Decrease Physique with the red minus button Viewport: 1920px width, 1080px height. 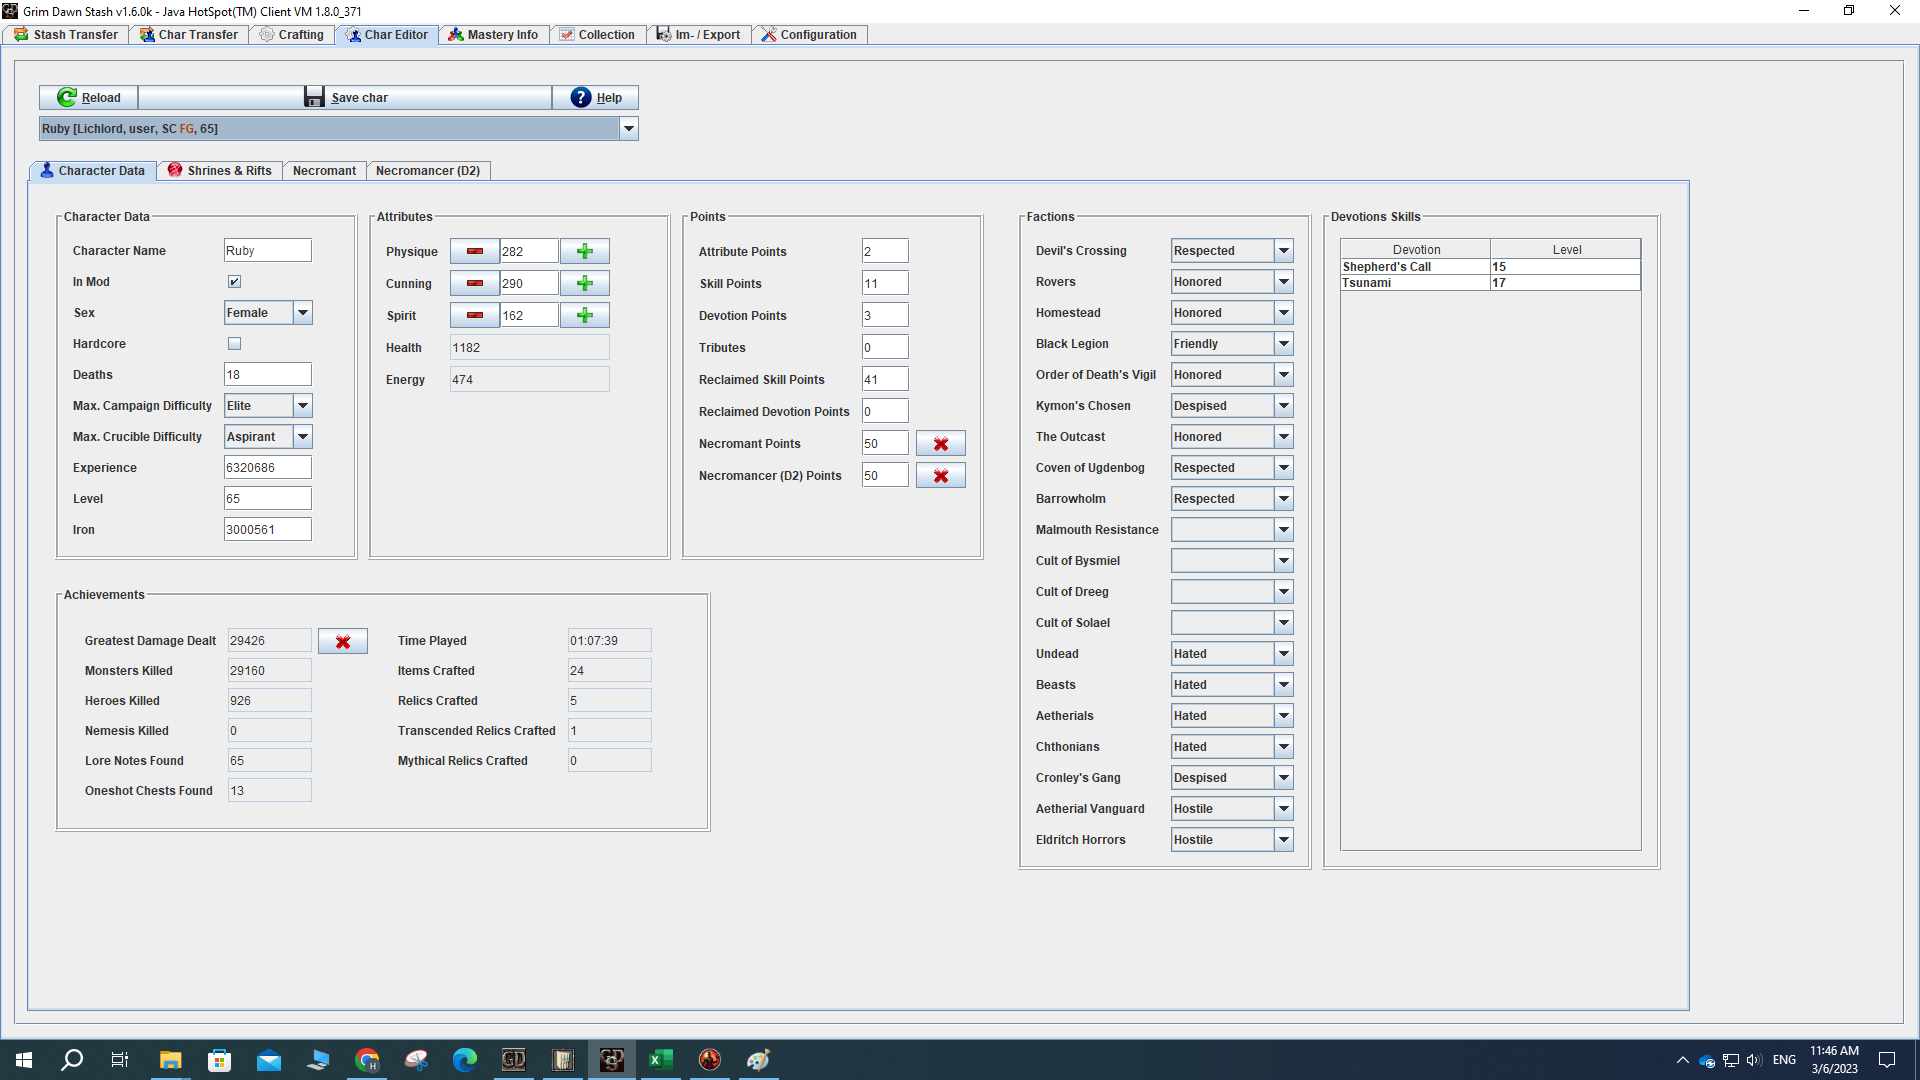tap(475, 251)
